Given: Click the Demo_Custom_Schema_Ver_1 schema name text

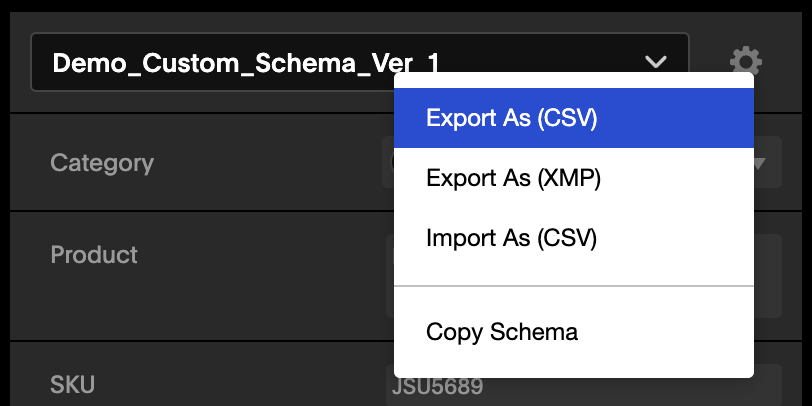Looking at the screenshot, I should (x=246, y=64).
